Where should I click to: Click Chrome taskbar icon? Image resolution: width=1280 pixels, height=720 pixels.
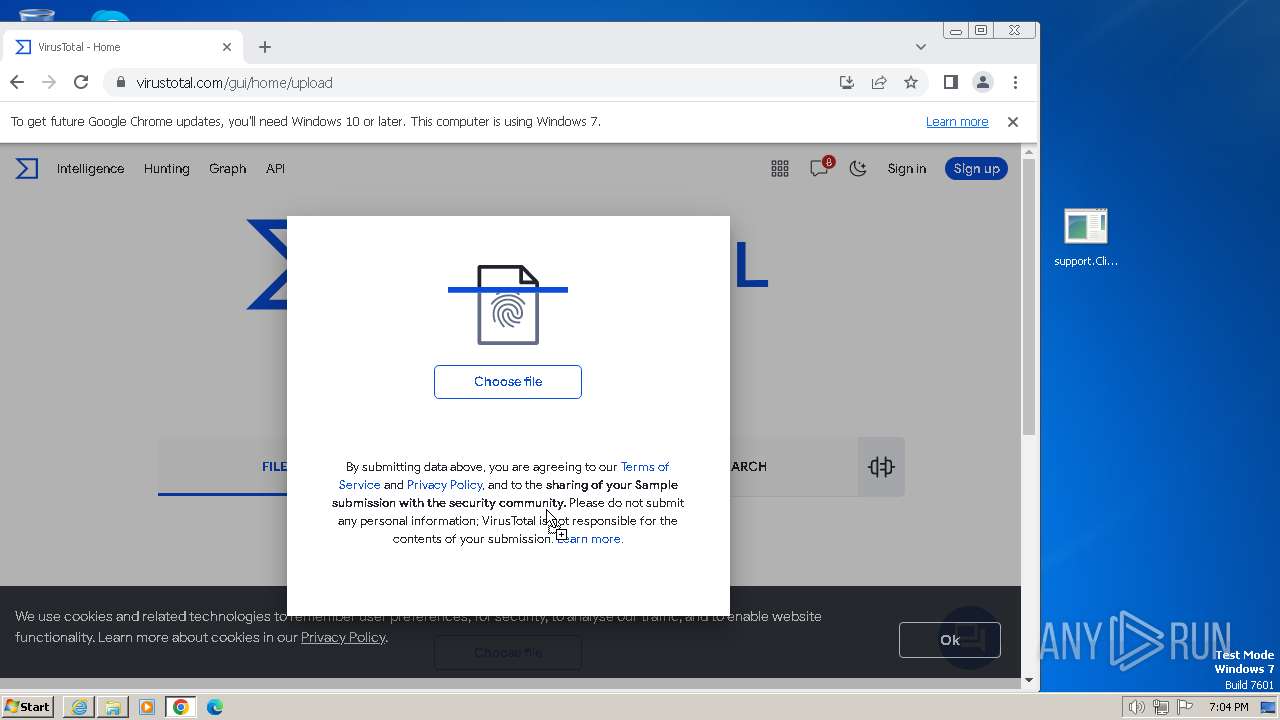click(181, 707)
